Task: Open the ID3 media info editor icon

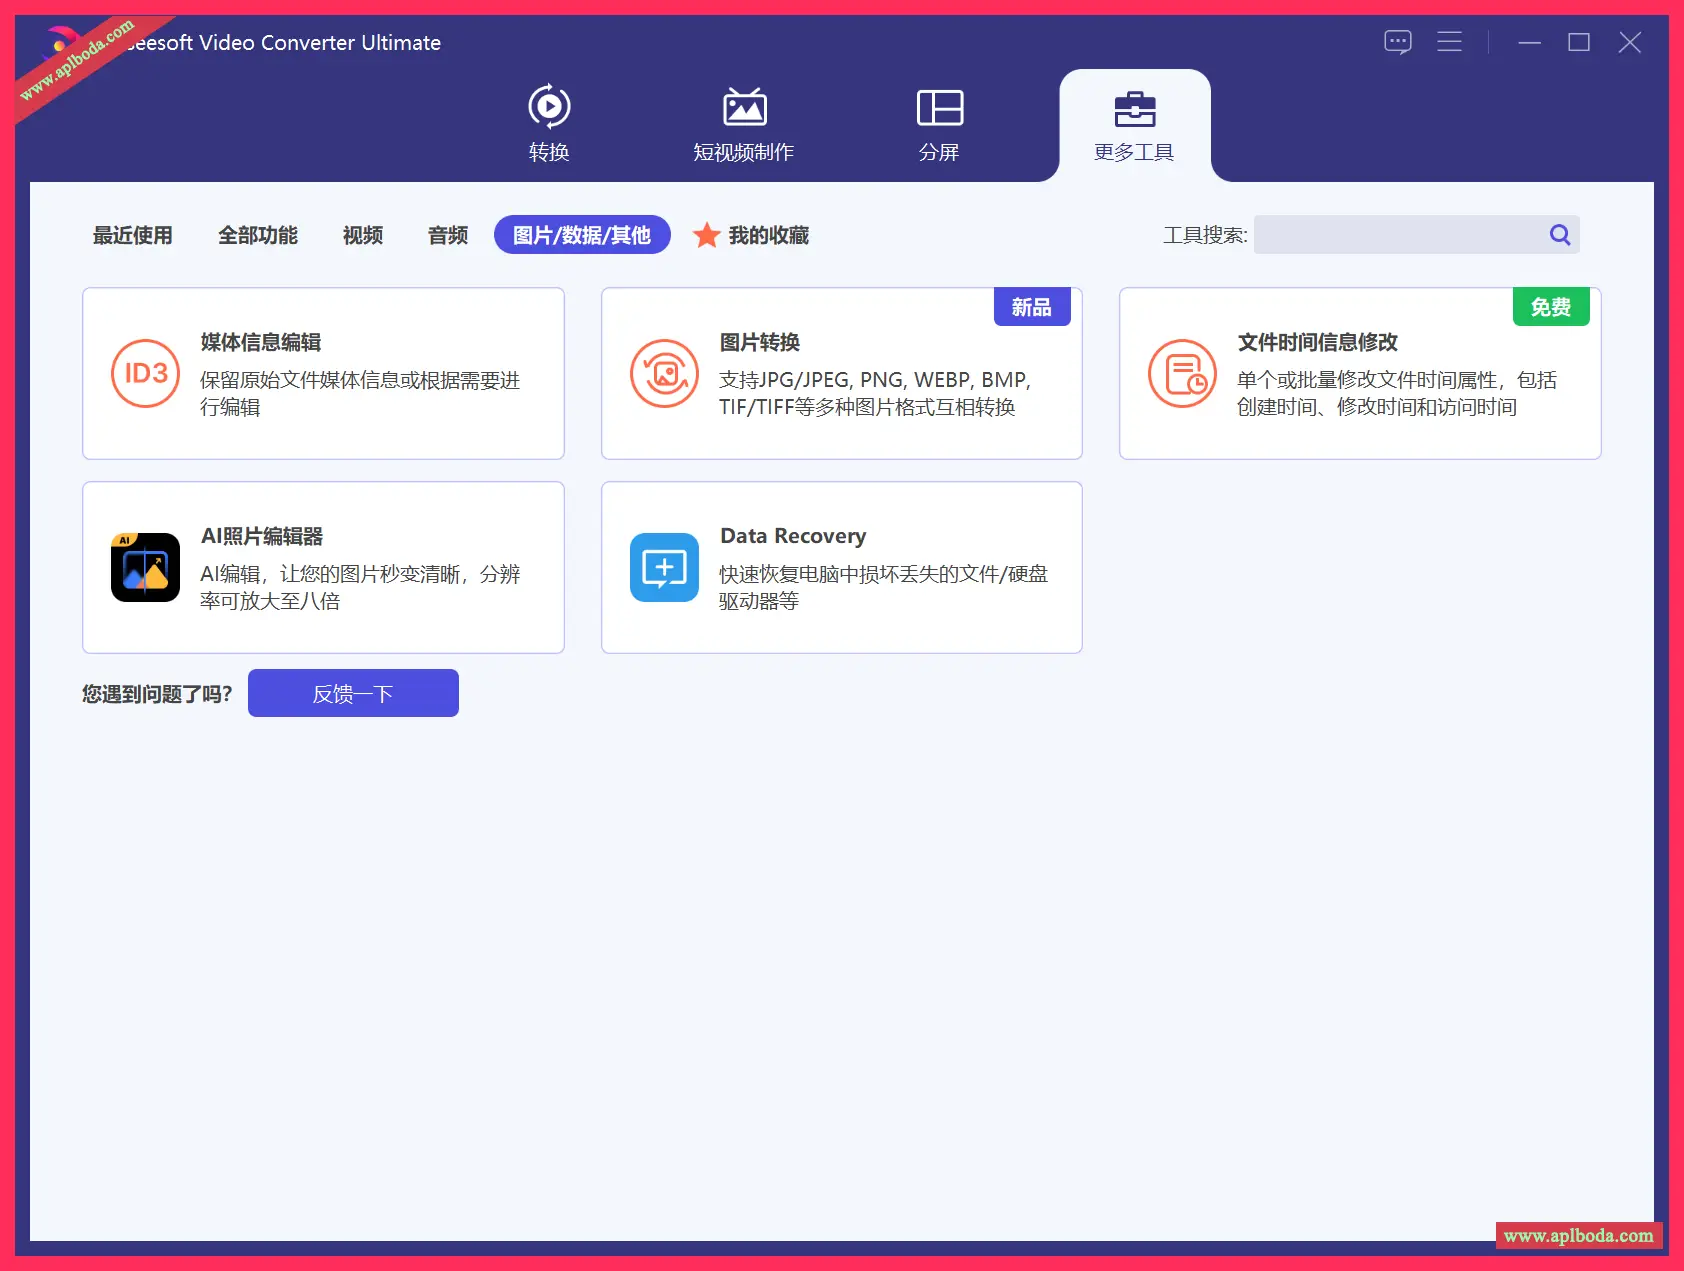Action: click(x=145, y=373)
